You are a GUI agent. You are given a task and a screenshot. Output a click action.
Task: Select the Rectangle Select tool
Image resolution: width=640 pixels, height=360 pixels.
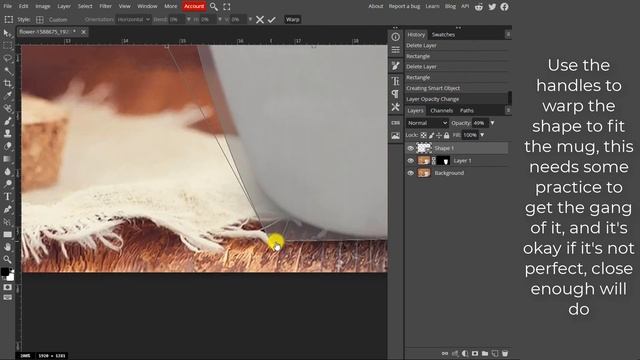pyautogui.click(x=7, y=46)
